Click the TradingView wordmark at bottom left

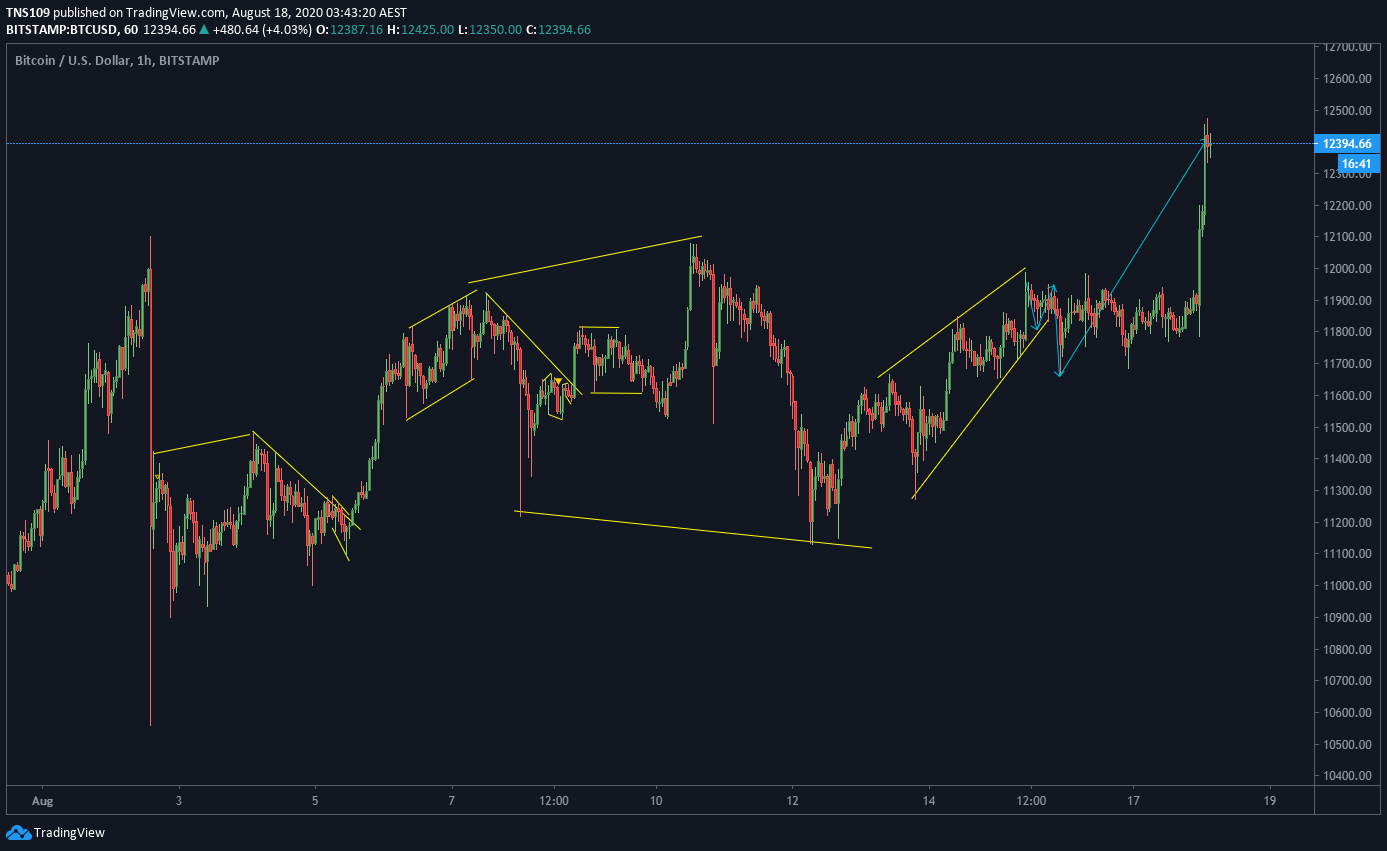(69, 832)
